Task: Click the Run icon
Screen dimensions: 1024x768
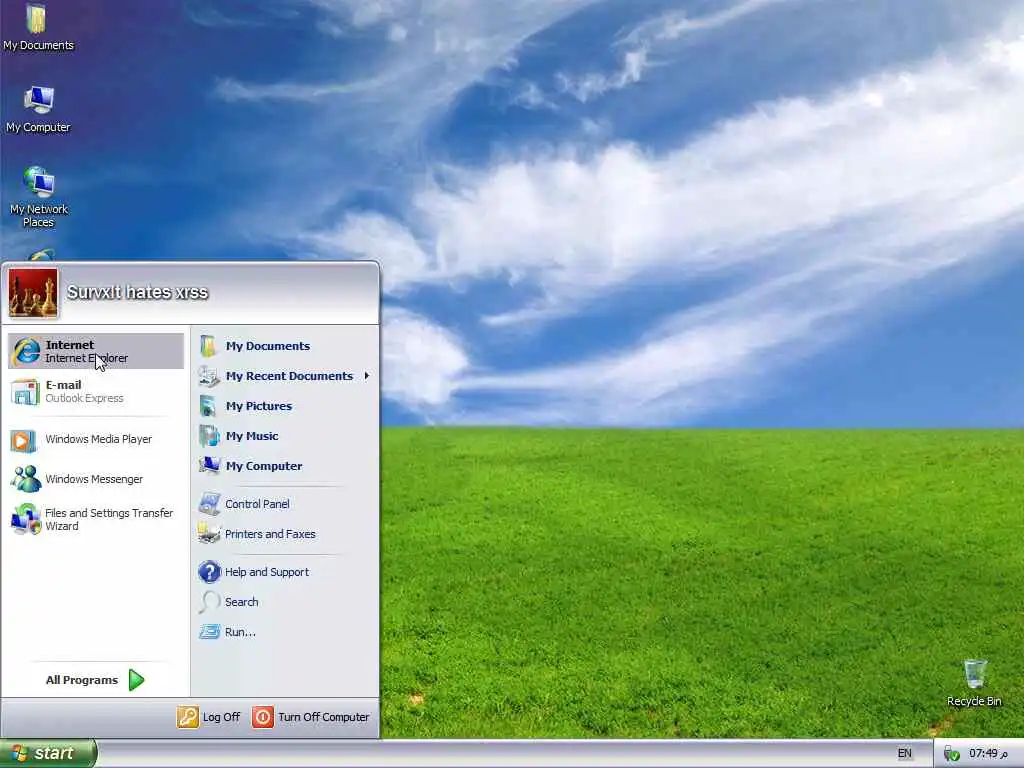Action: click(x=210, y=632)
